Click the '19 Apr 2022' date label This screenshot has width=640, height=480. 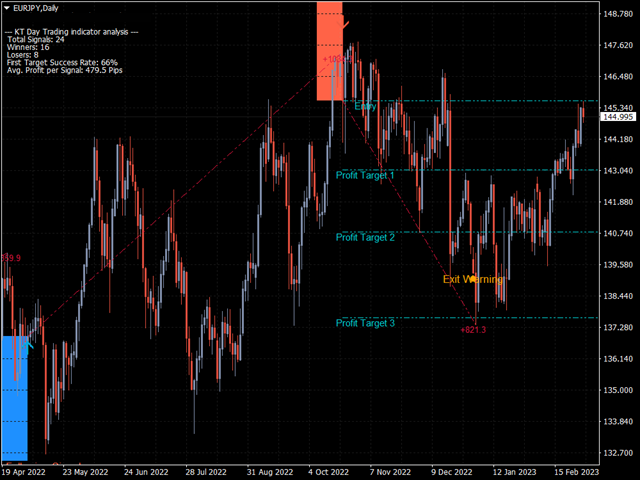click(23, 472)
